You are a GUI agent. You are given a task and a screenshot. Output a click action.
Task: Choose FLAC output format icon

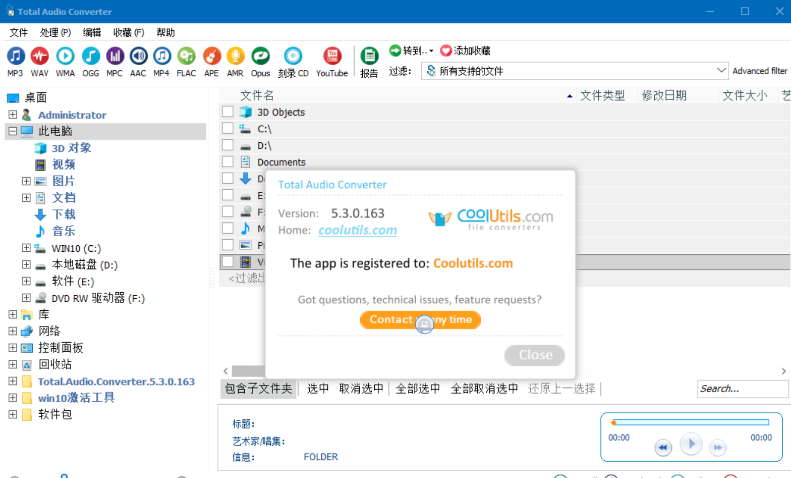coord(186,56)
